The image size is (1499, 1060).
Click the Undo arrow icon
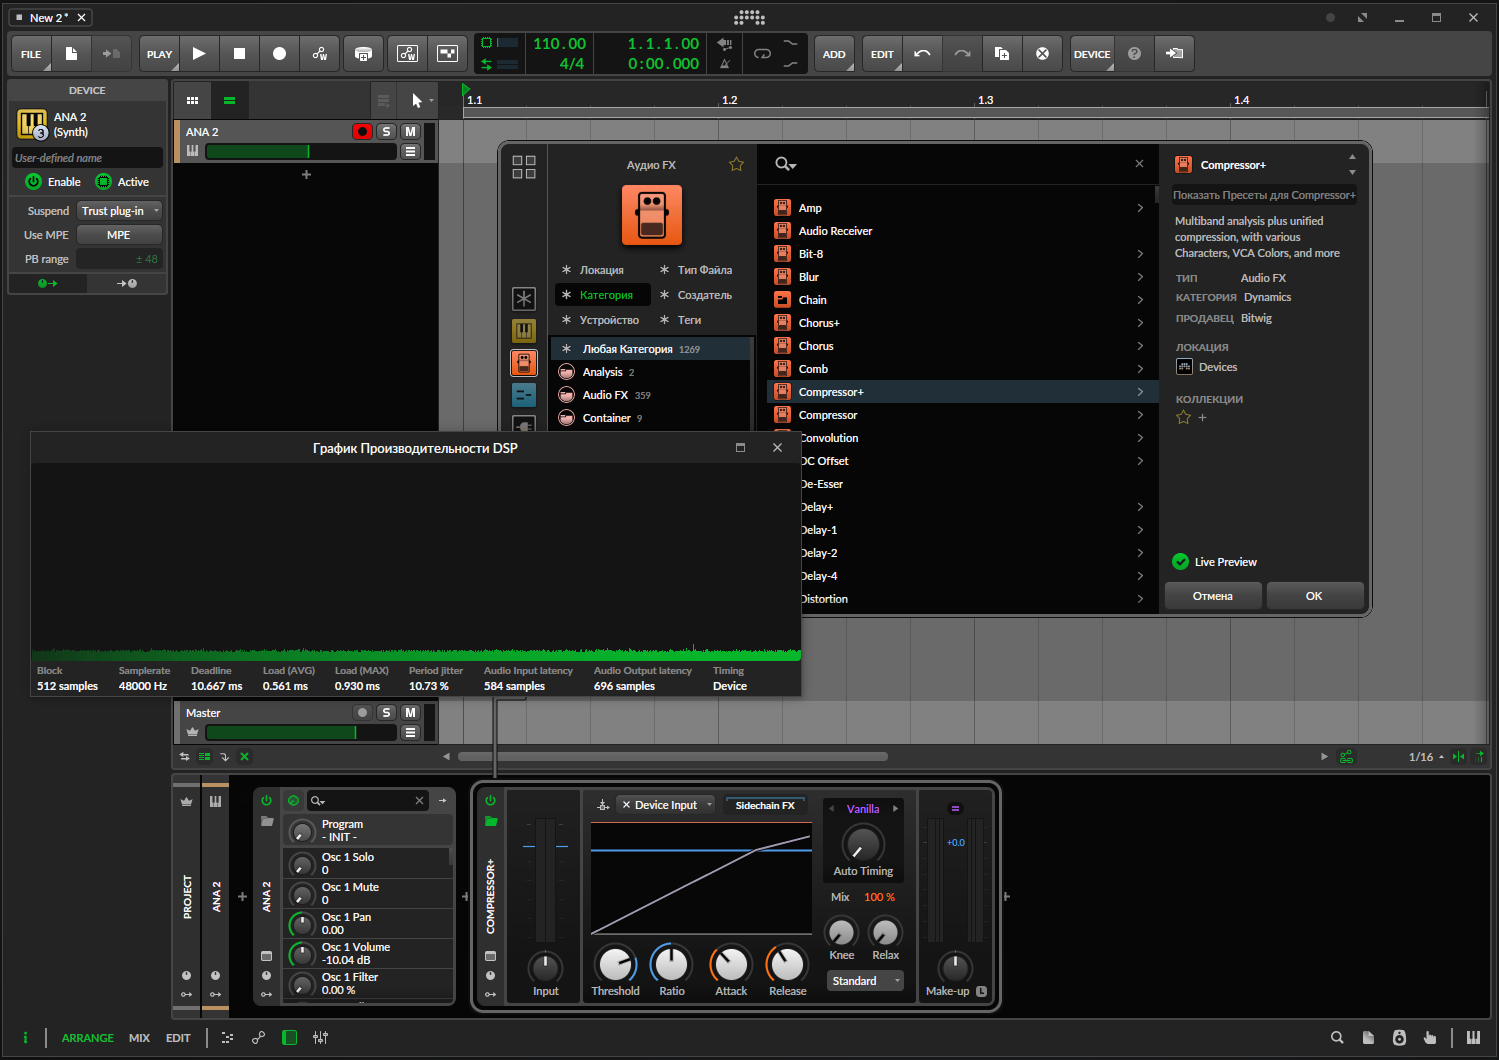[922, 54]
